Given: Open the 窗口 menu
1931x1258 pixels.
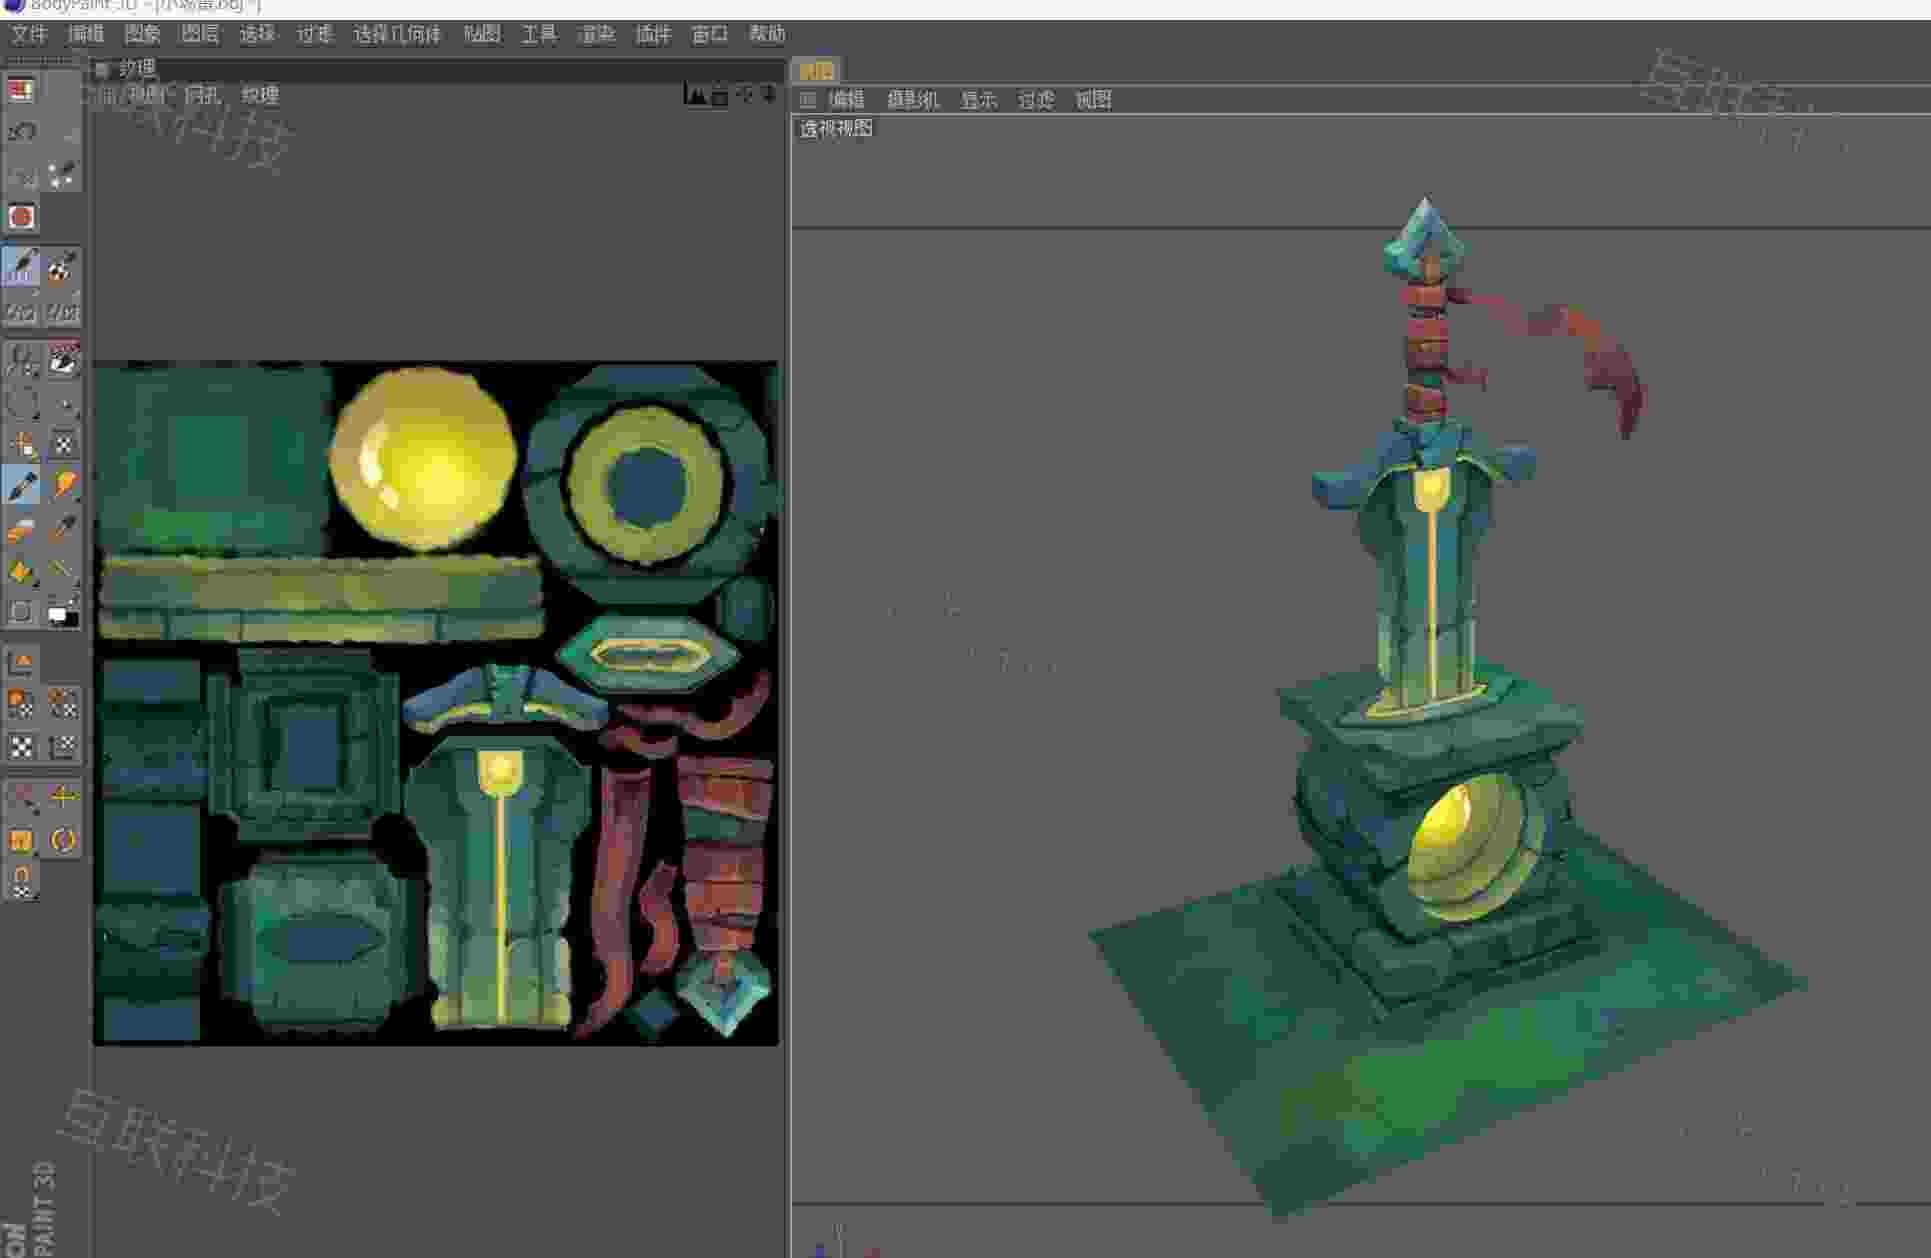Looking at the screenshot, I should click(x=709, y=35).
